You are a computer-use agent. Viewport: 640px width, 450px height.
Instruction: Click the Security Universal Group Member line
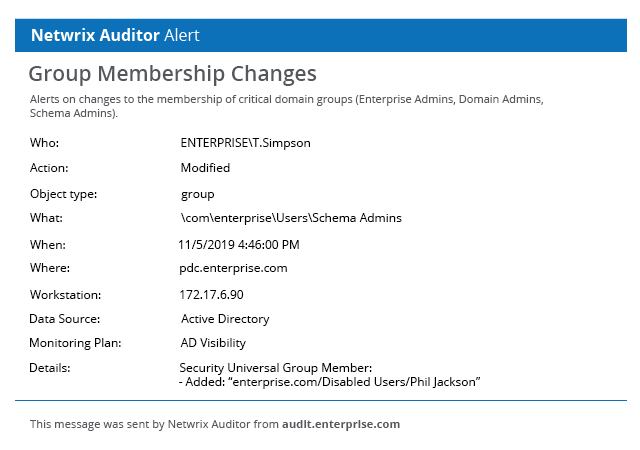[276, 368]
